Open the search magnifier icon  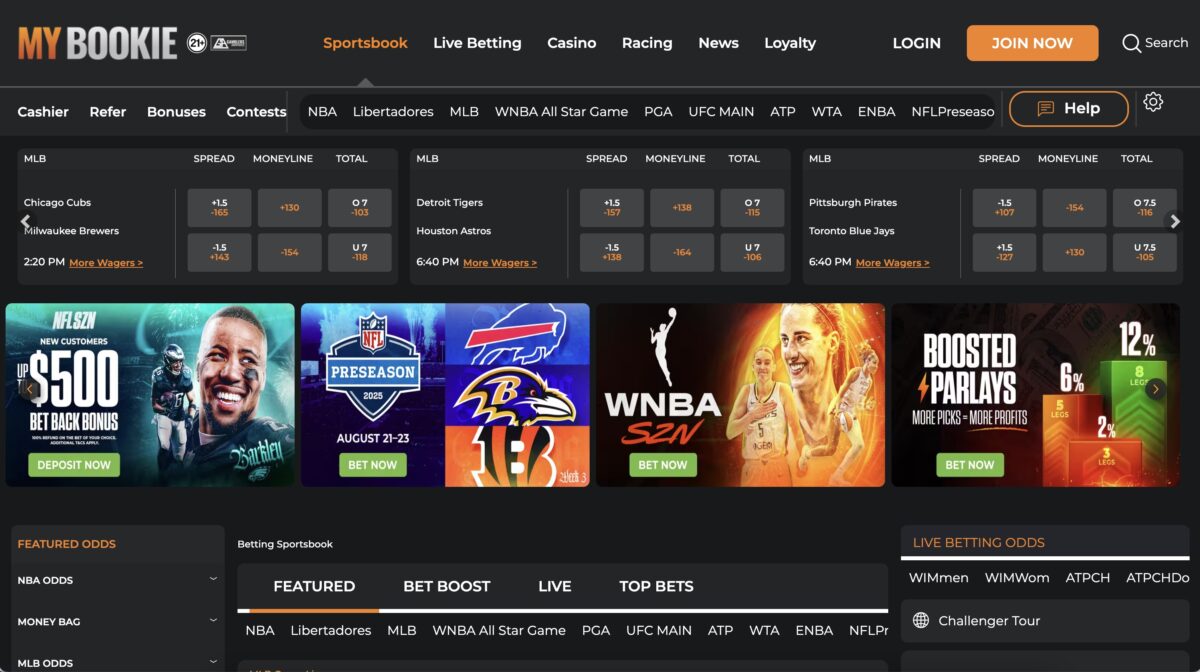point(1131,43)
